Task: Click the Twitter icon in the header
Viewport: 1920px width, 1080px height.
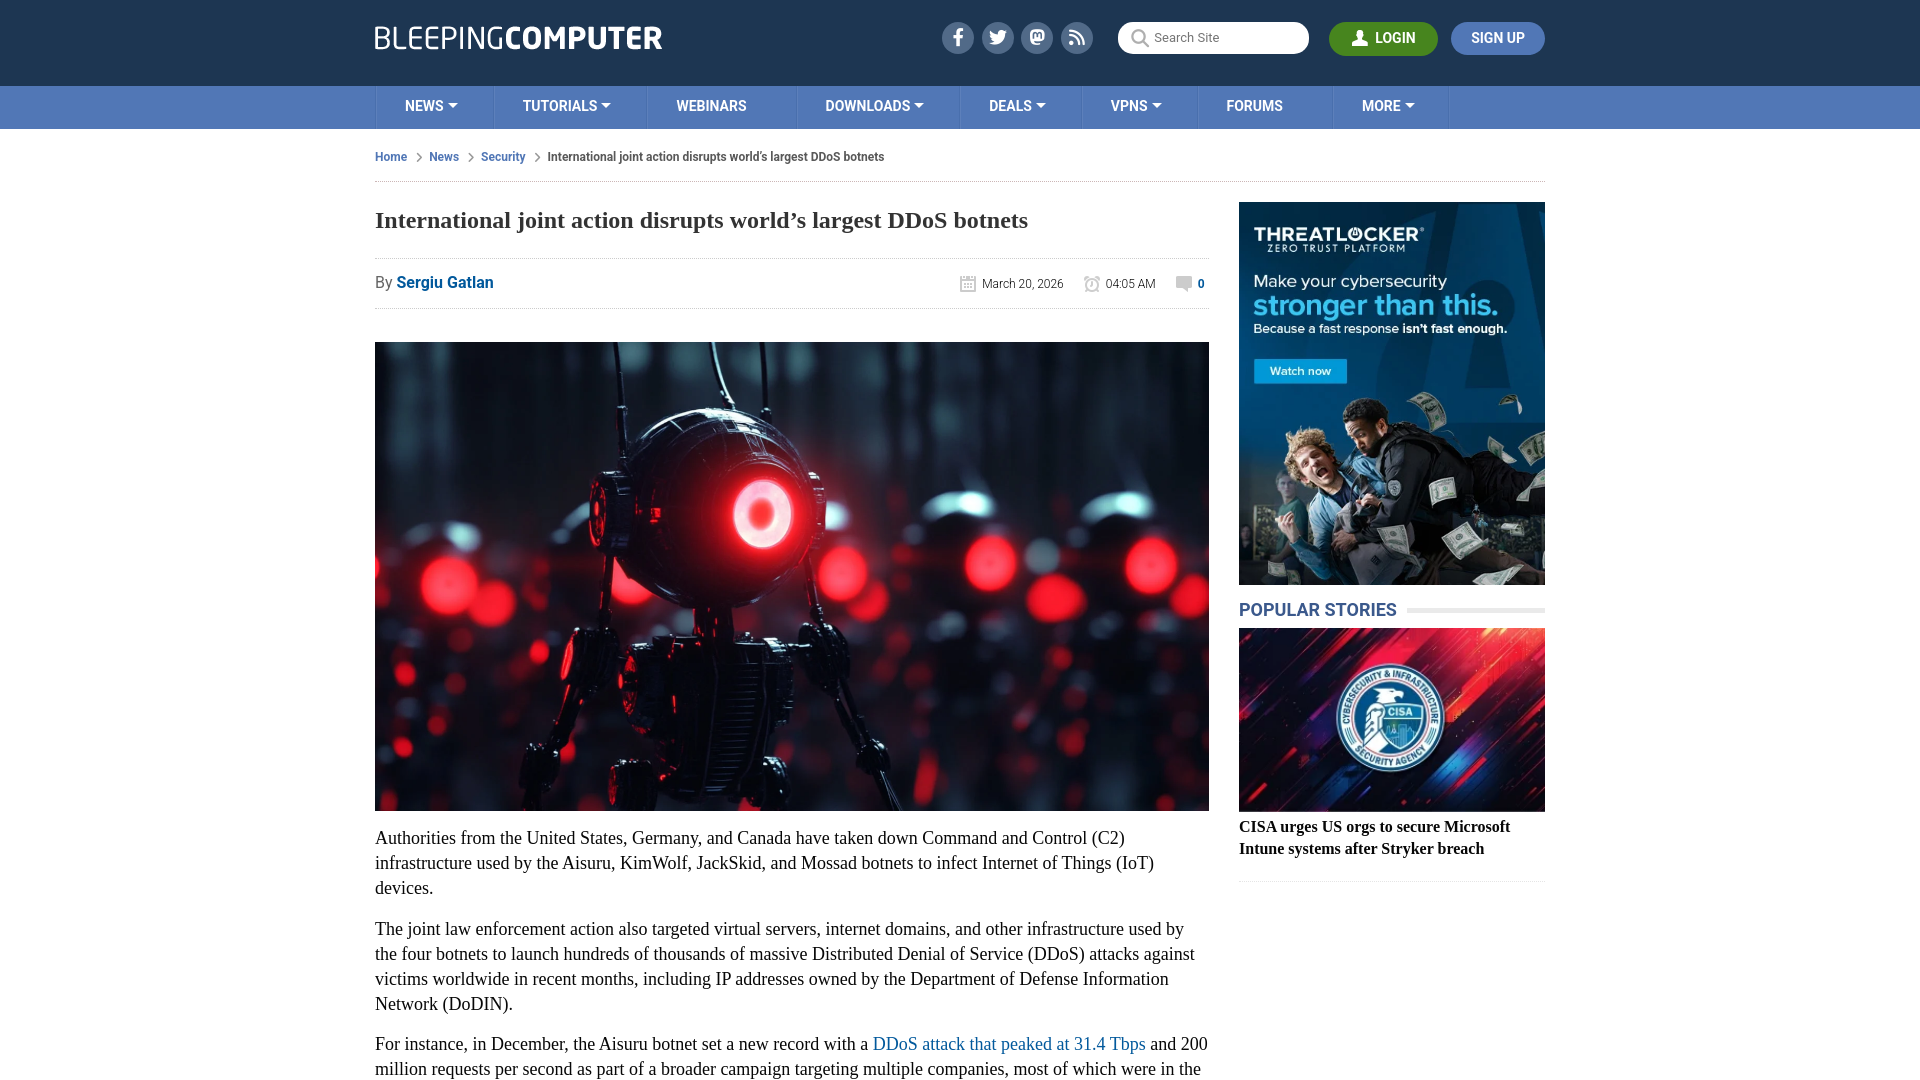Action: click(997, 38)
